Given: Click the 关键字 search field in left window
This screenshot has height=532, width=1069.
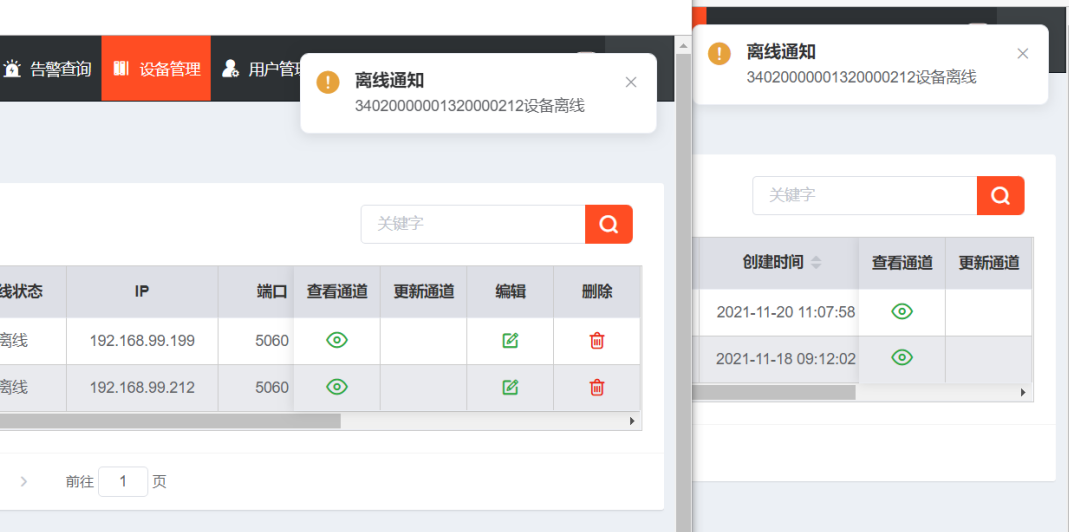Looking at the screenshot, I should [473, 224].
